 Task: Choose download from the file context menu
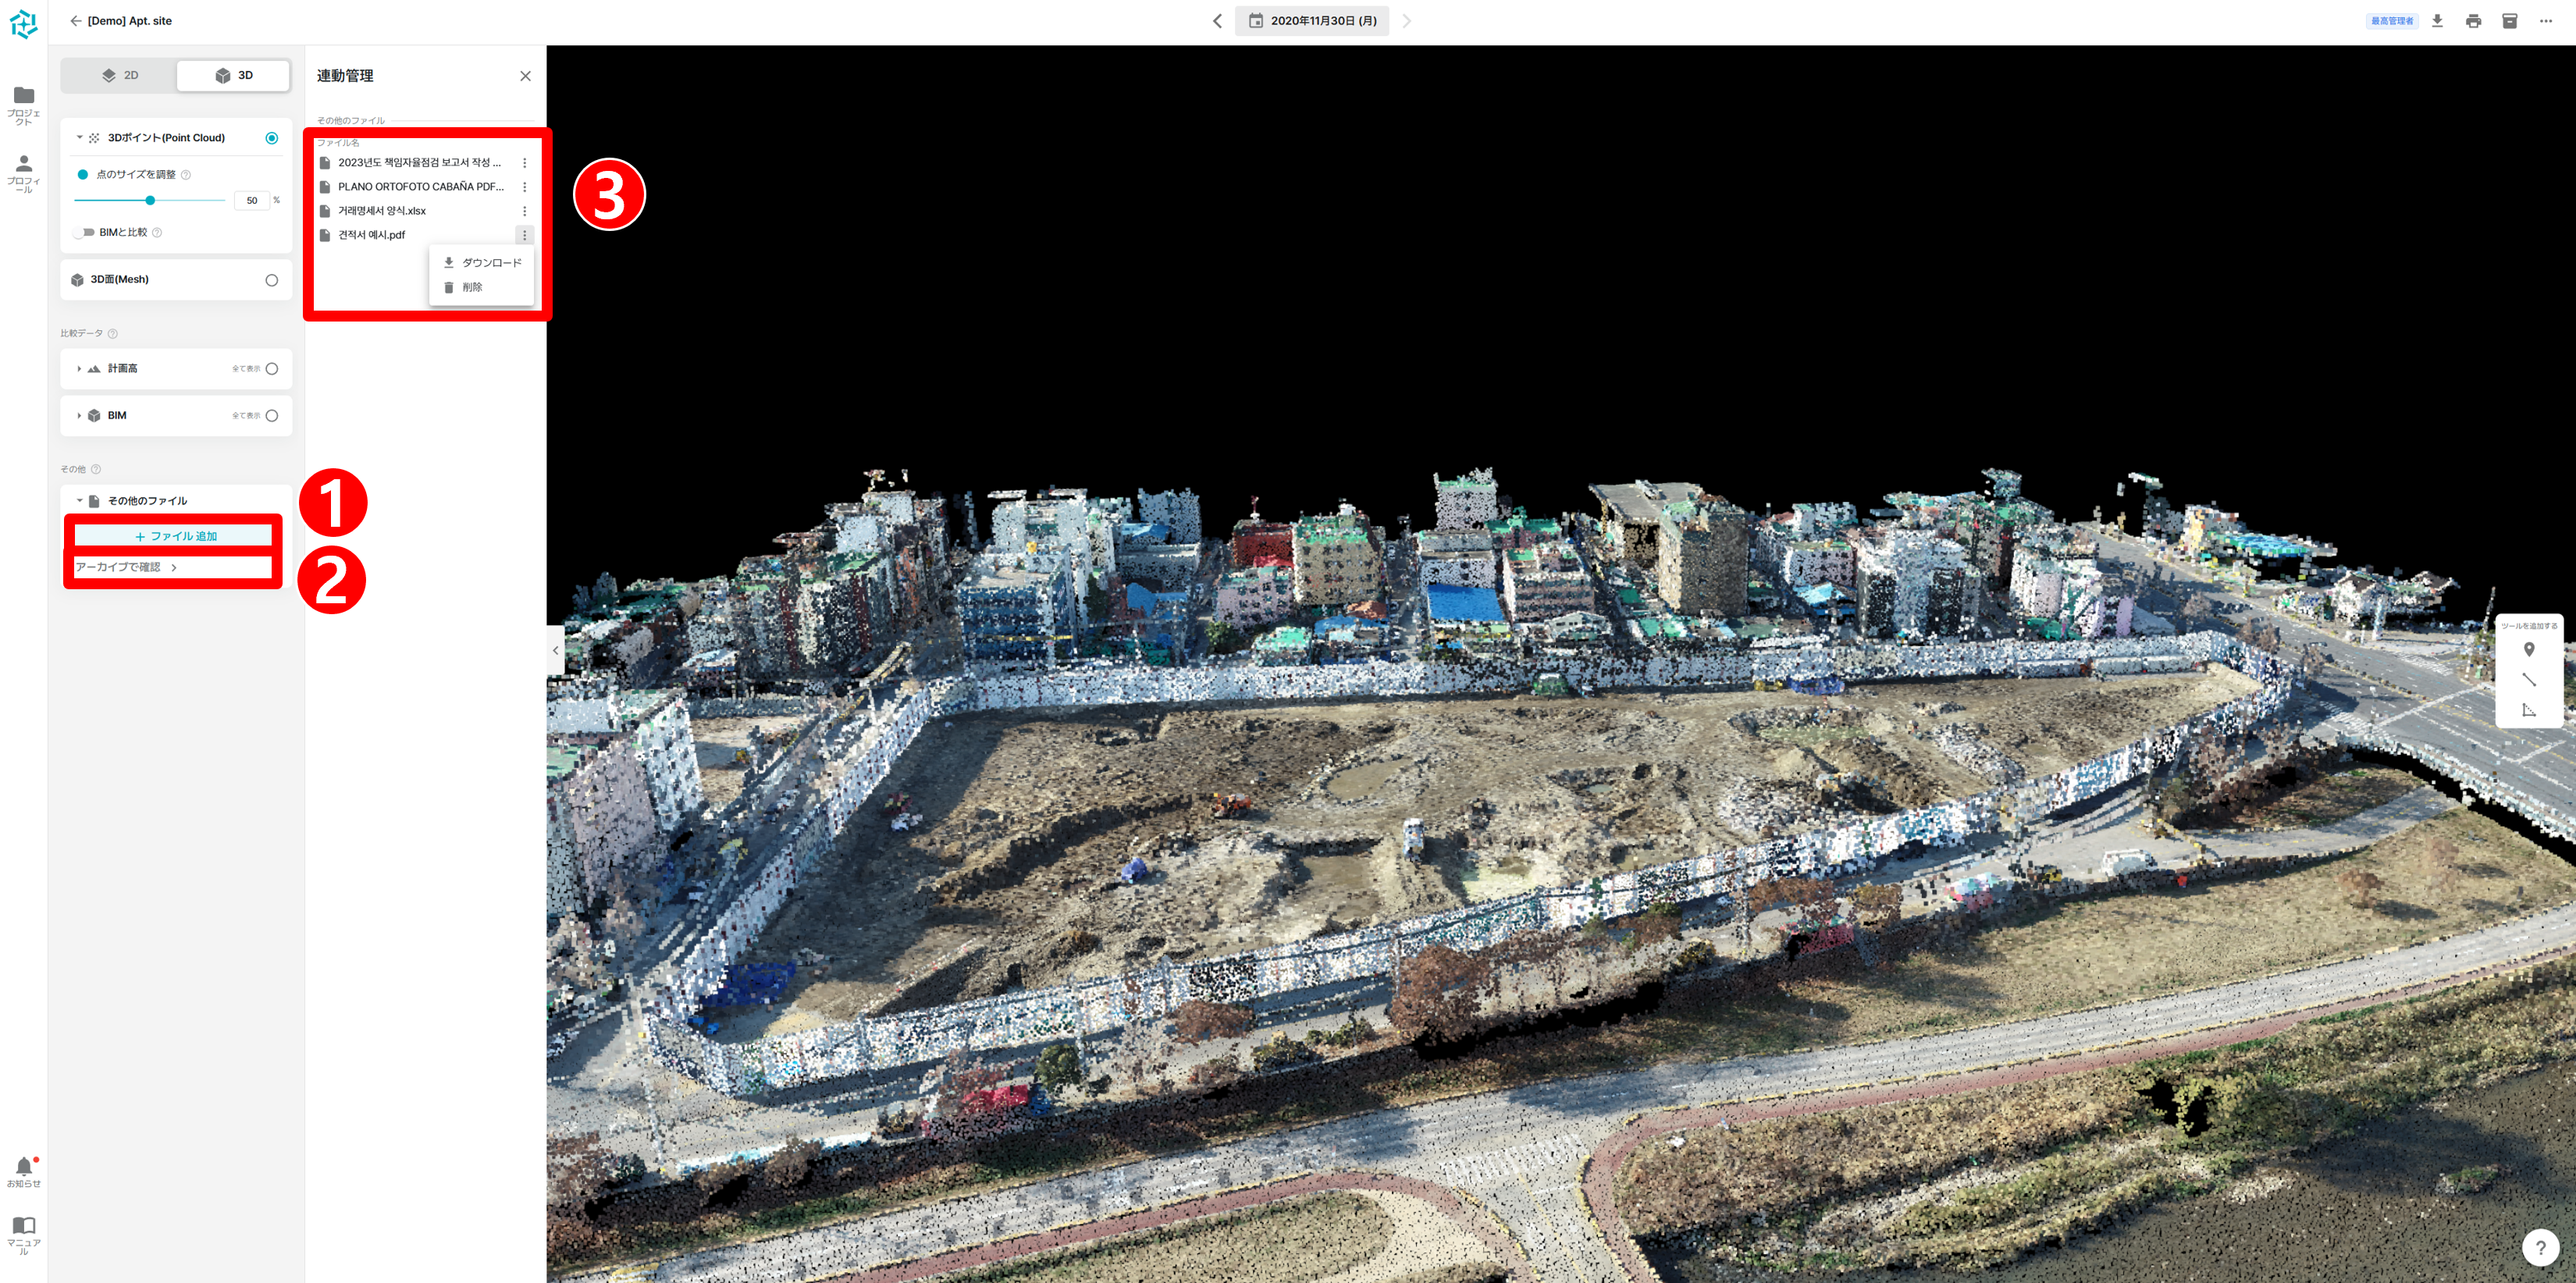click(482, 263)
